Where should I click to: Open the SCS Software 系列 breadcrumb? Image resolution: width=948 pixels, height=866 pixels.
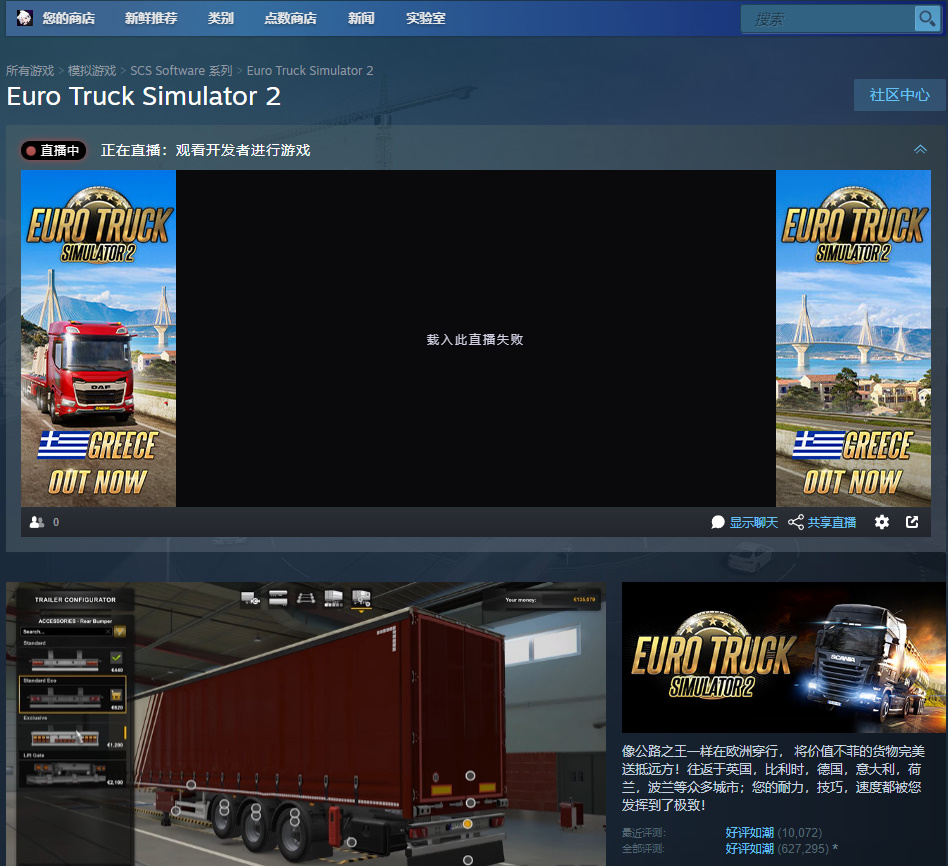coord(181,71)
